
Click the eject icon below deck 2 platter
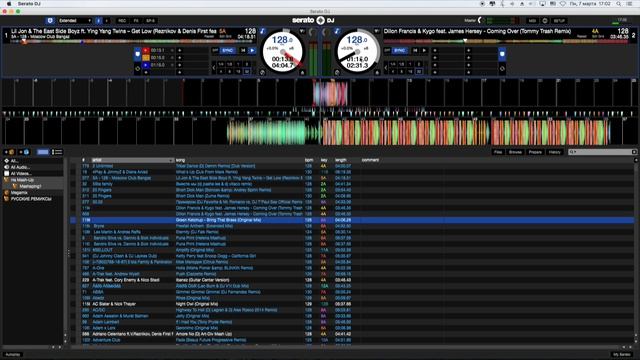(x=377, y=73)
